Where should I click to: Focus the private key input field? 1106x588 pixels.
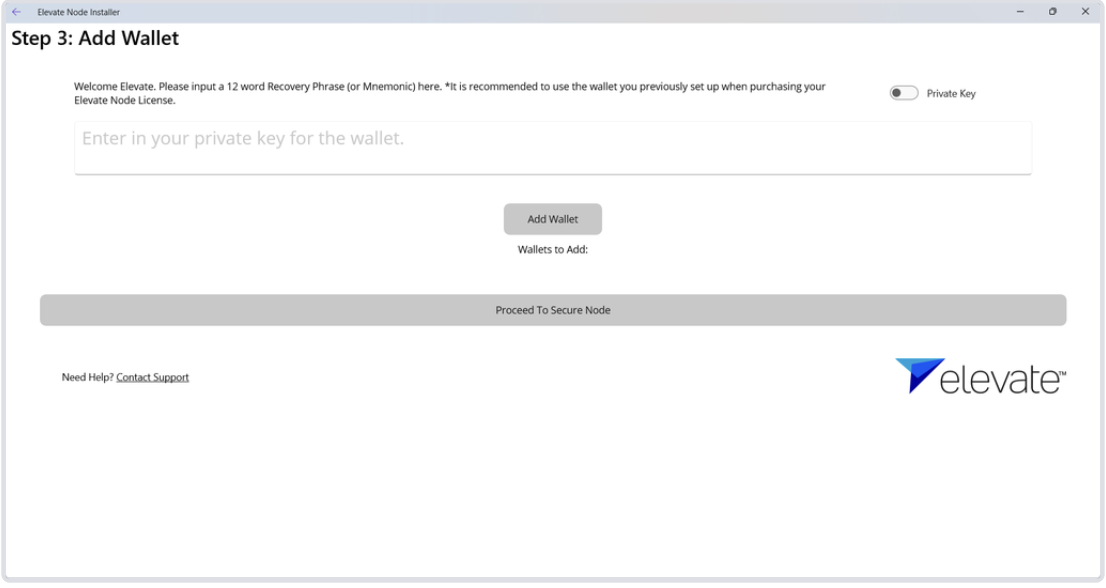click(553, 147)
